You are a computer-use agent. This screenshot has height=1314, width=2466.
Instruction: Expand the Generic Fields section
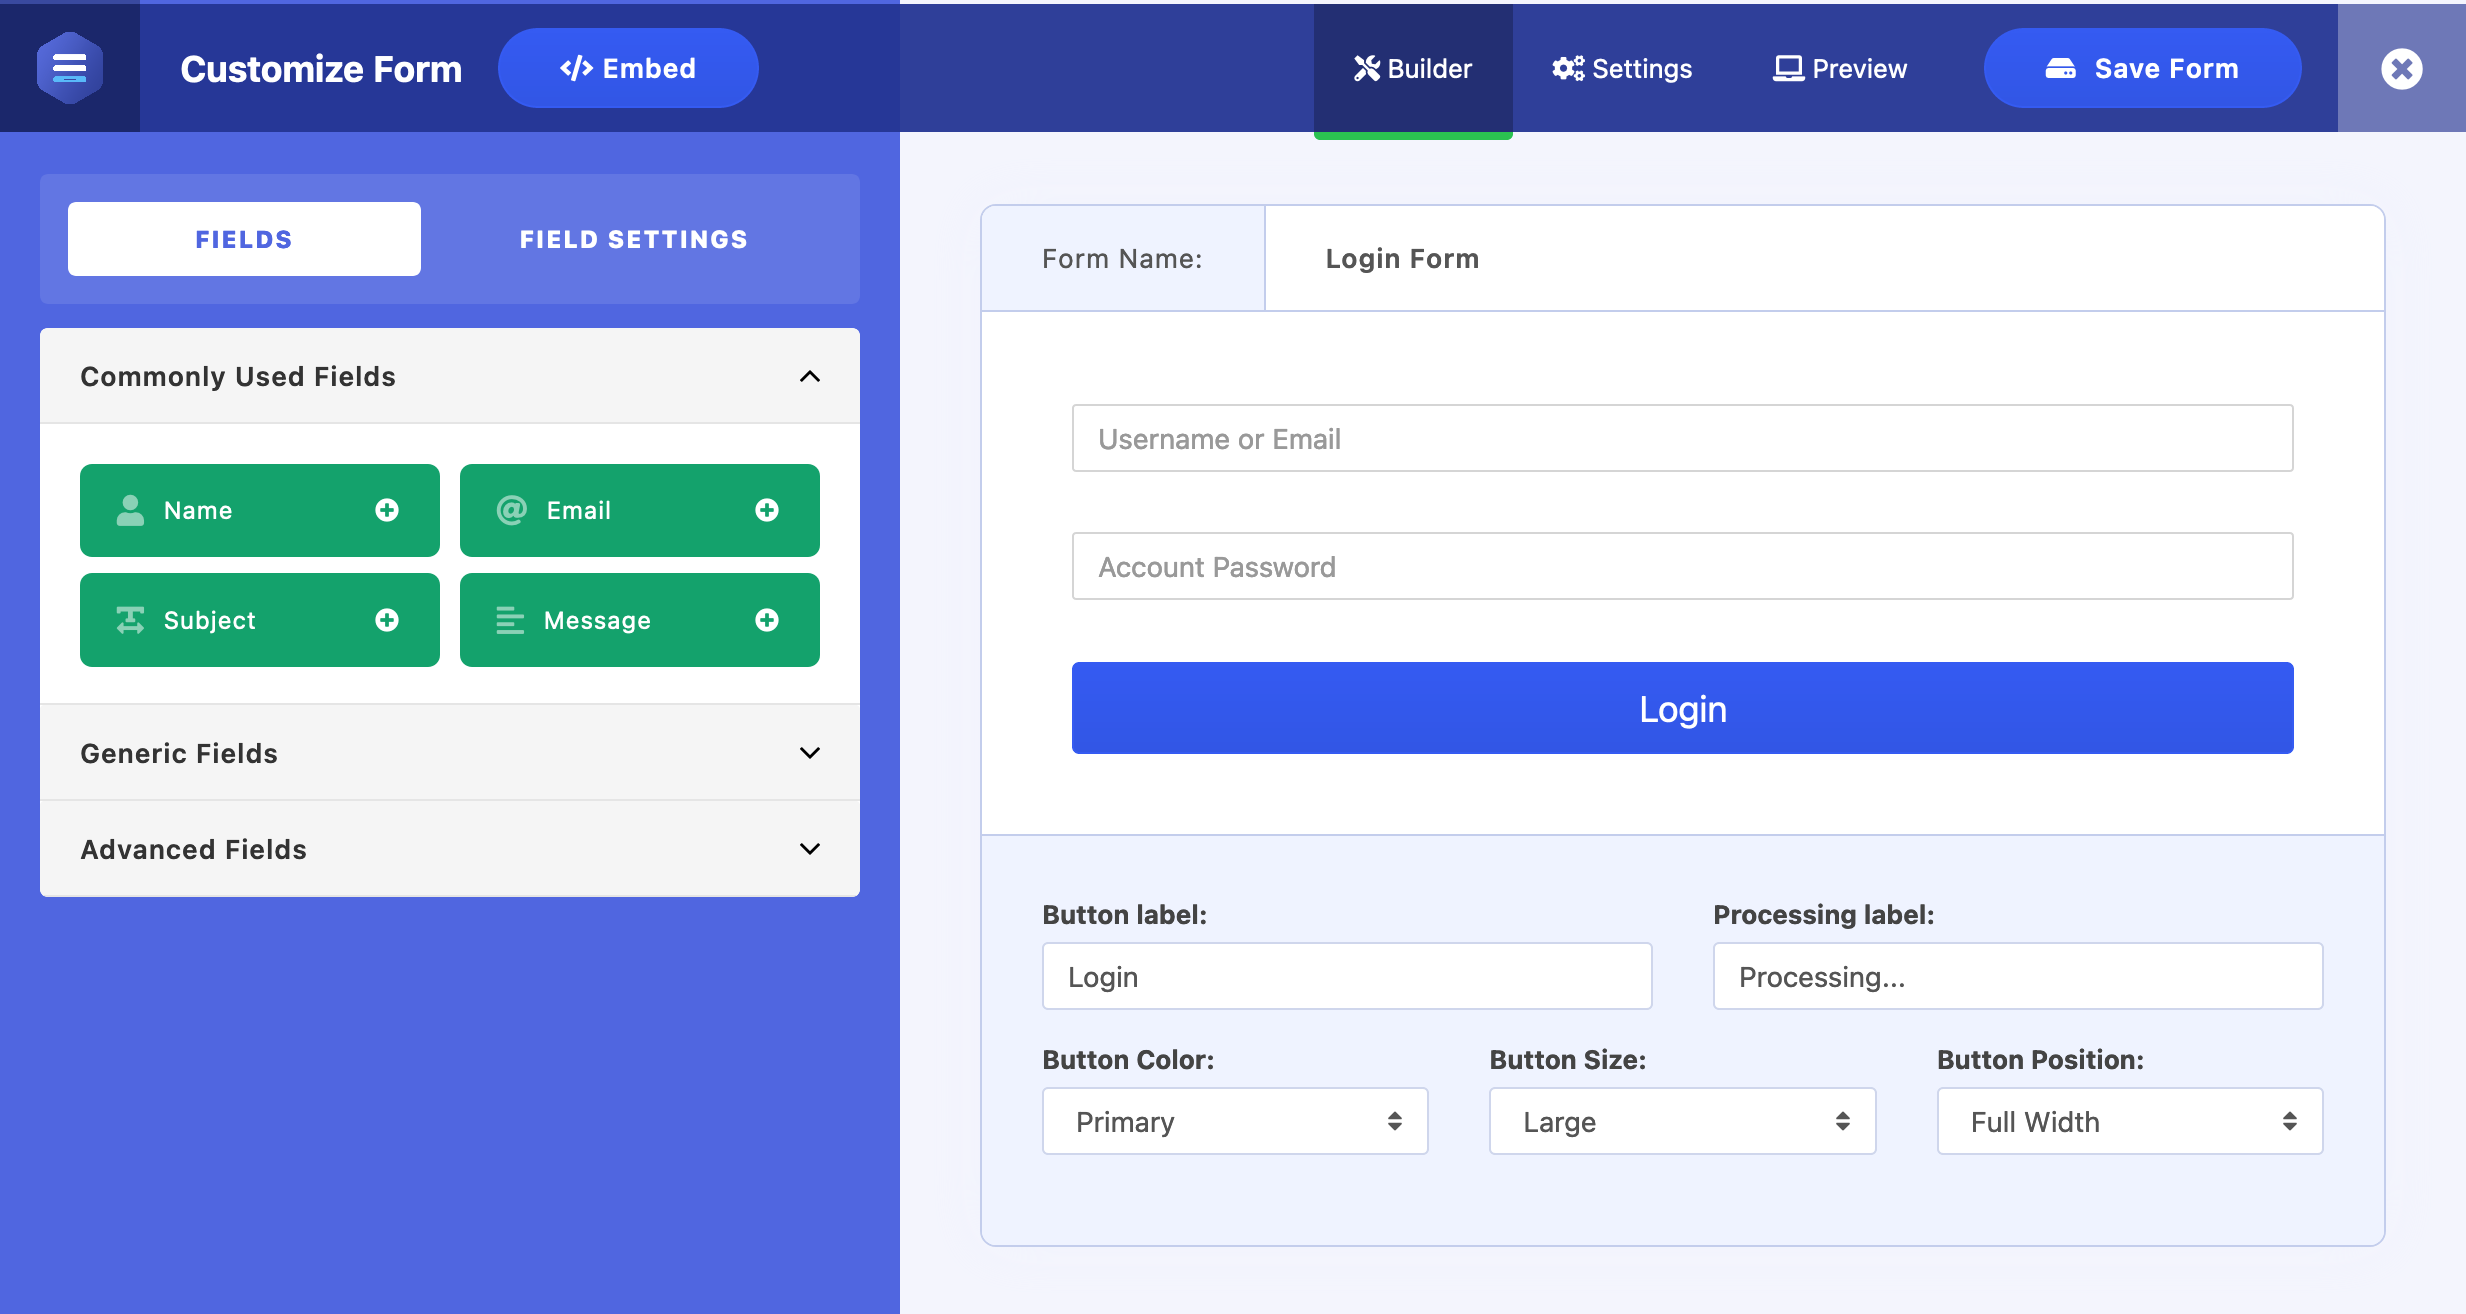[x=809, y=753]
